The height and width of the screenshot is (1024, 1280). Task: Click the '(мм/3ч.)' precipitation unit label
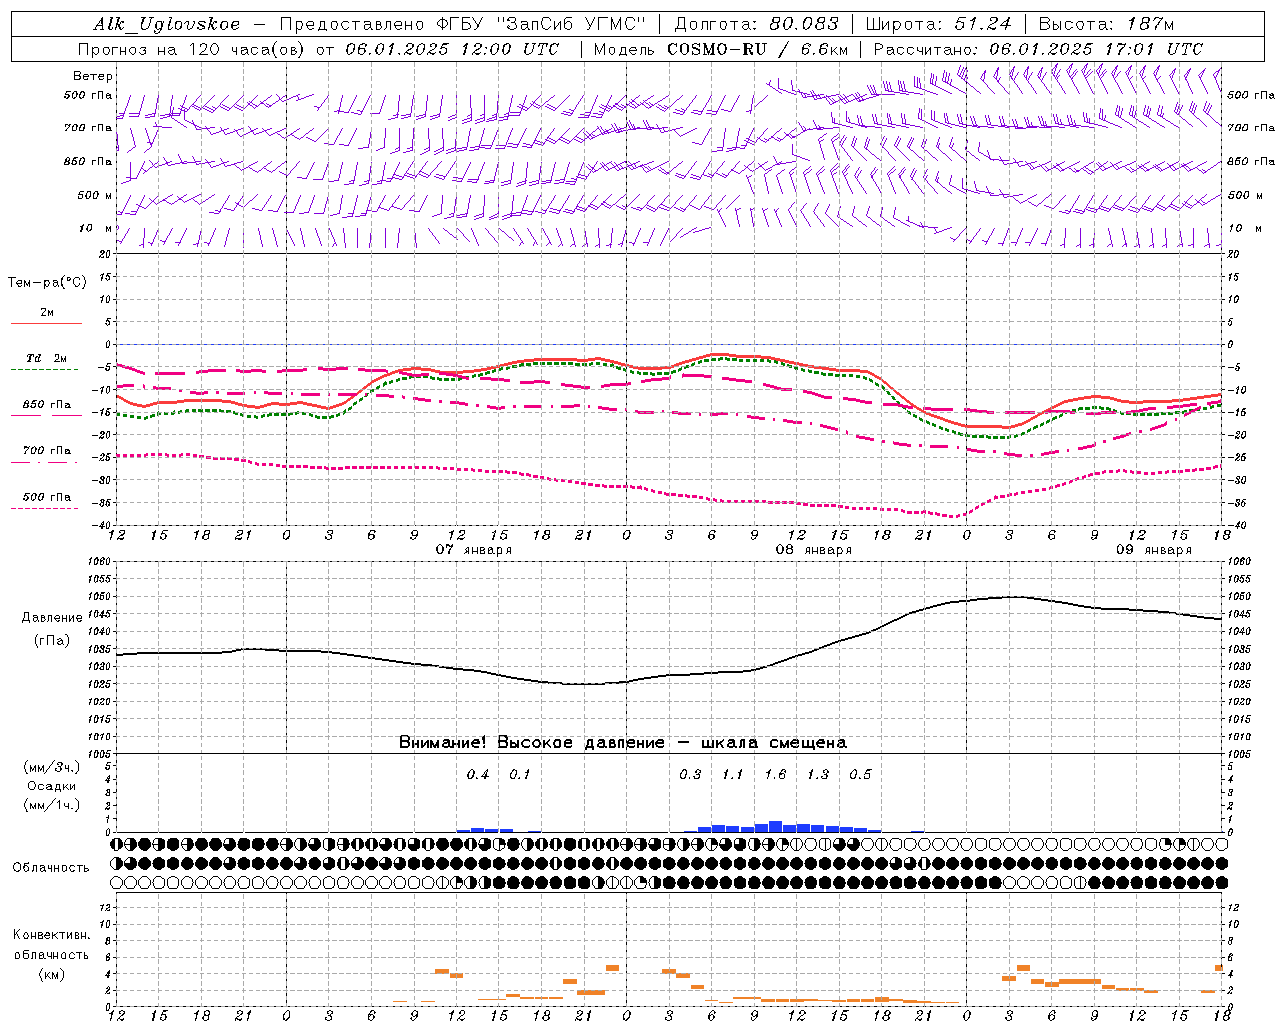[x=52, y=767]
